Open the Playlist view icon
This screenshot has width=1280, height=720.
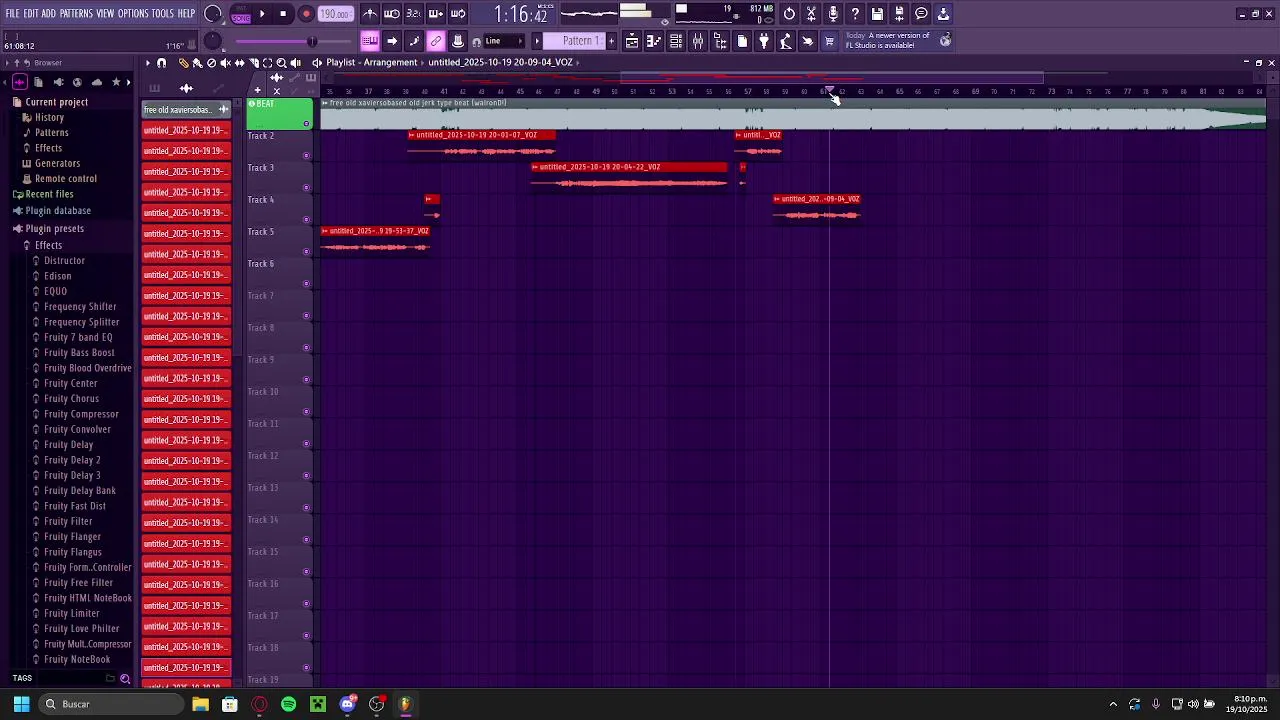pyautogui.click(x=632, y=41)
